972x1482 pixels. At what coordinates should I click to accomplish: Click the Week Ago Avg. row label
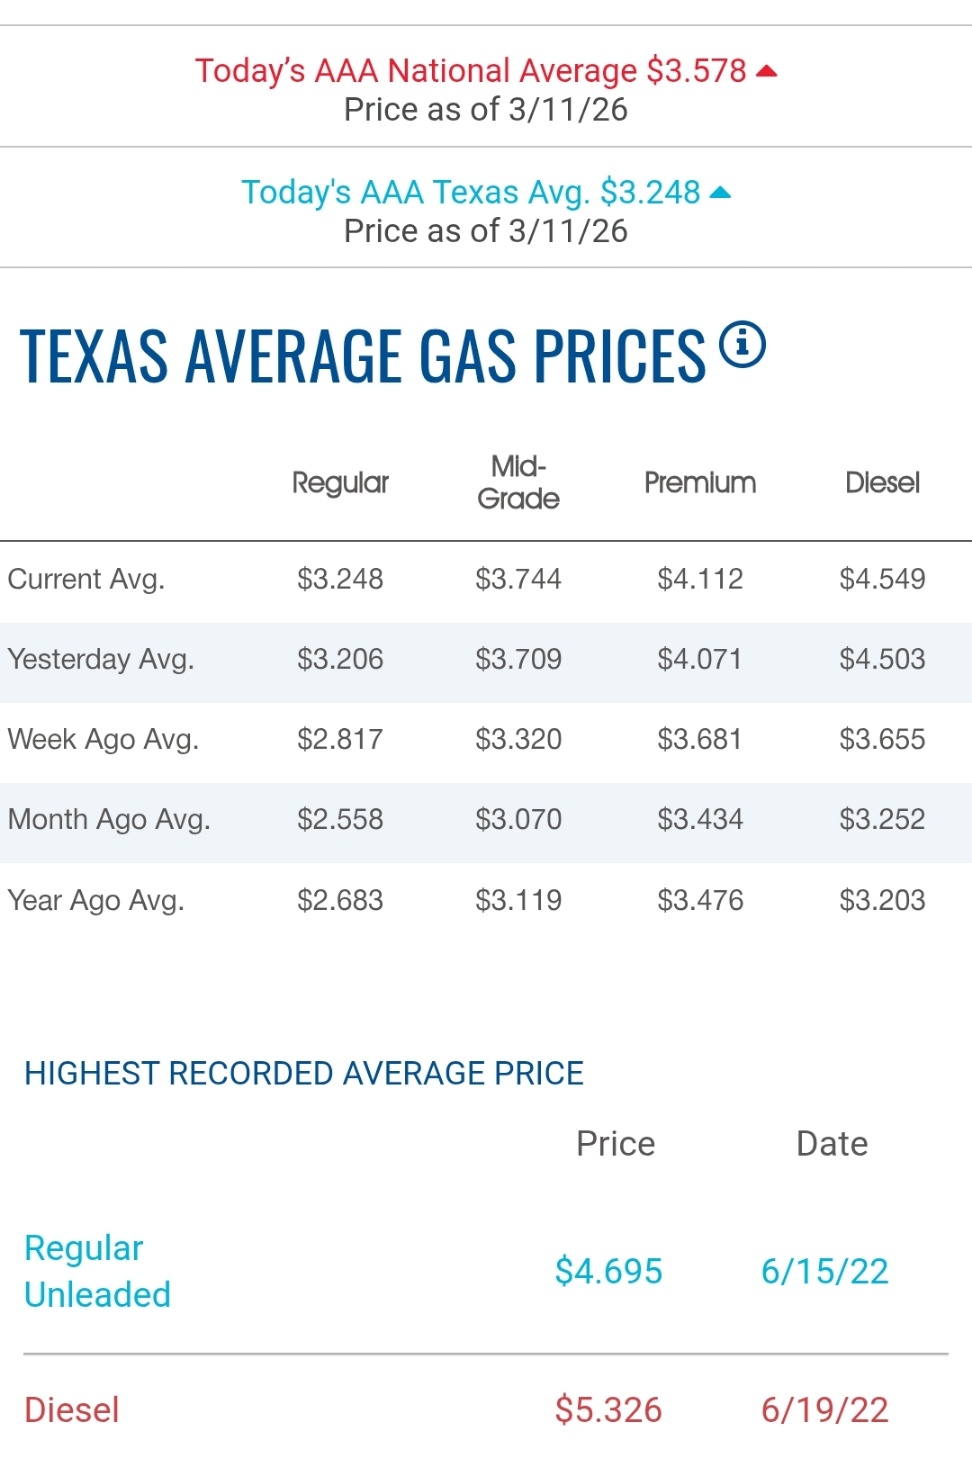point(103,740)
